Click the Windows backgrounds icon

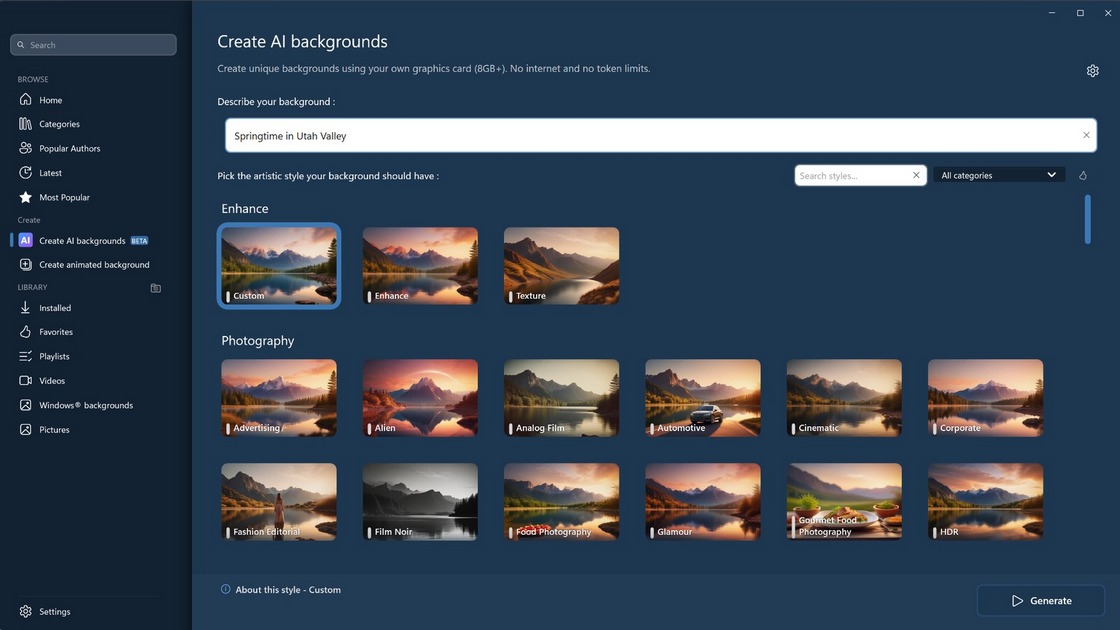26,404
